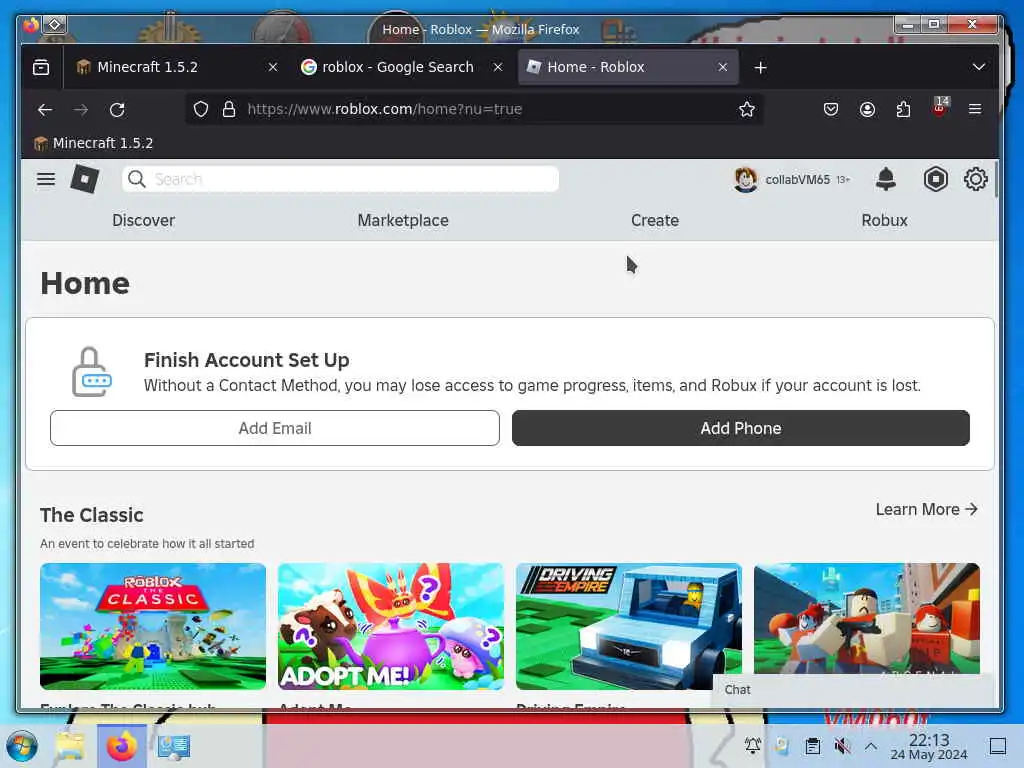The height and width of the screenshot is (768, 1024).
Task: Open the Driving Empire game thumbnail
Action: click(628, 626)
